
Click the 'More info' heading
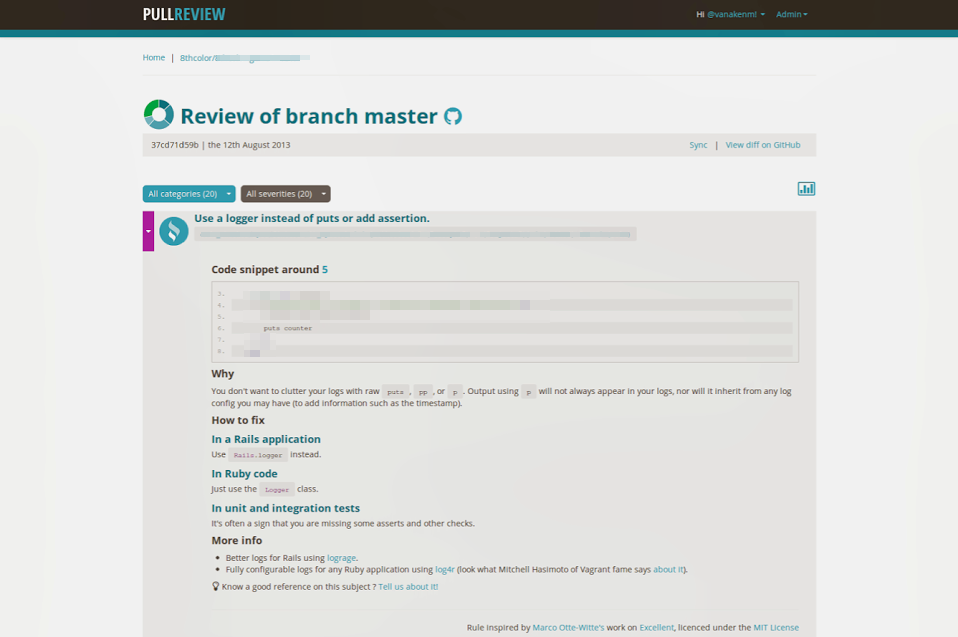point(236,541)
